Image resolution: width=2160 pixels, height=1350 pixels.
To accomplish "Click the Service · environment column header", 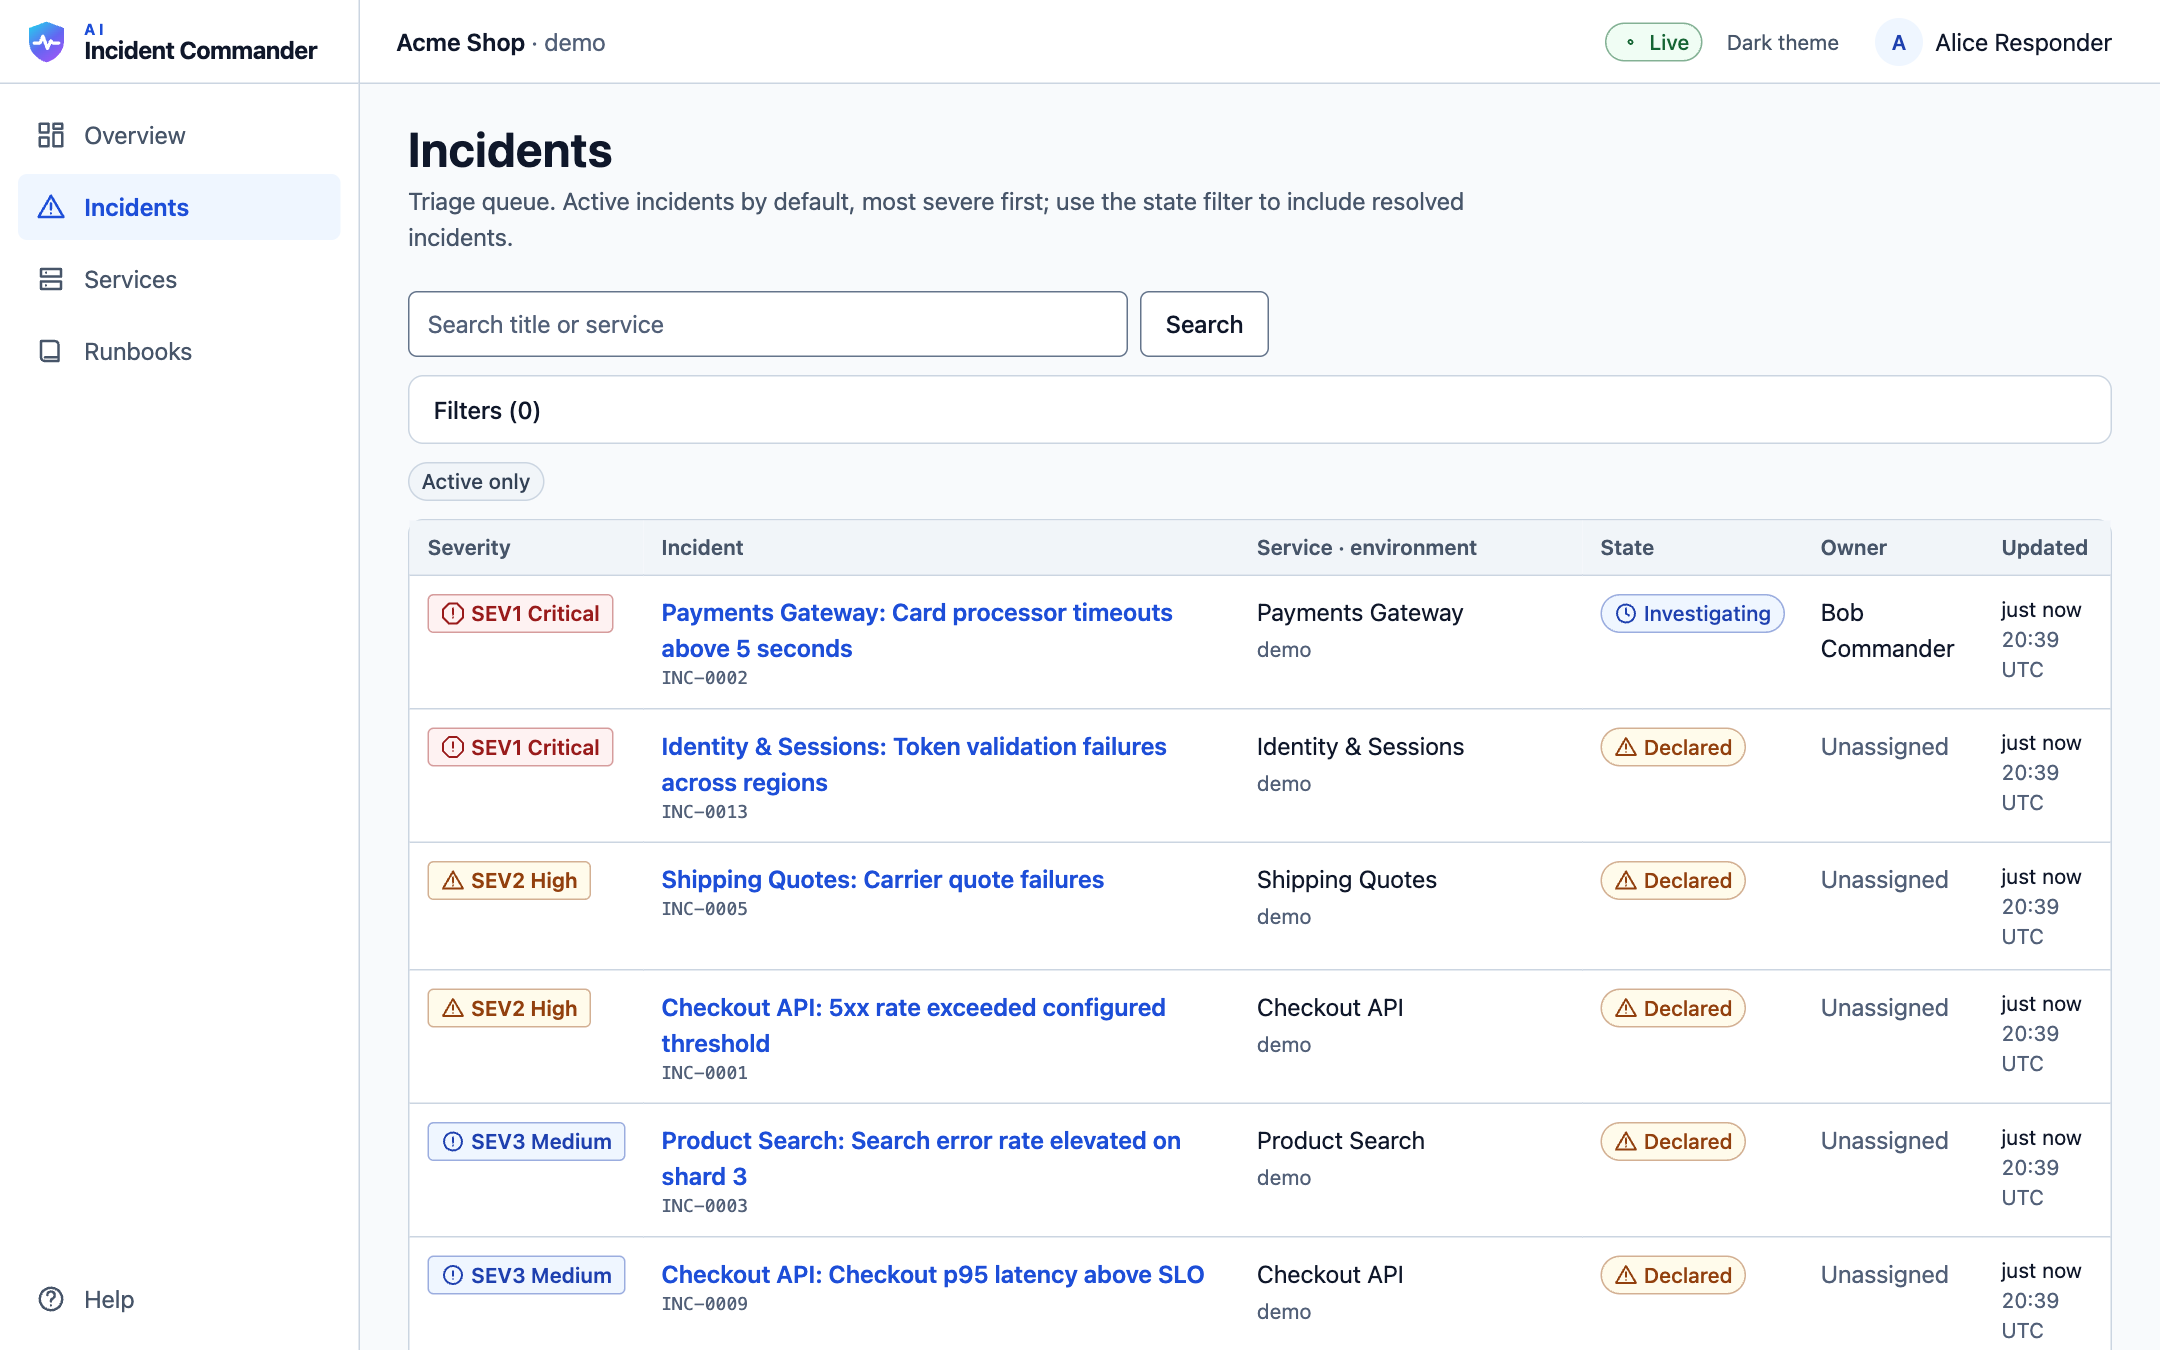I will tap(1367, 547).
